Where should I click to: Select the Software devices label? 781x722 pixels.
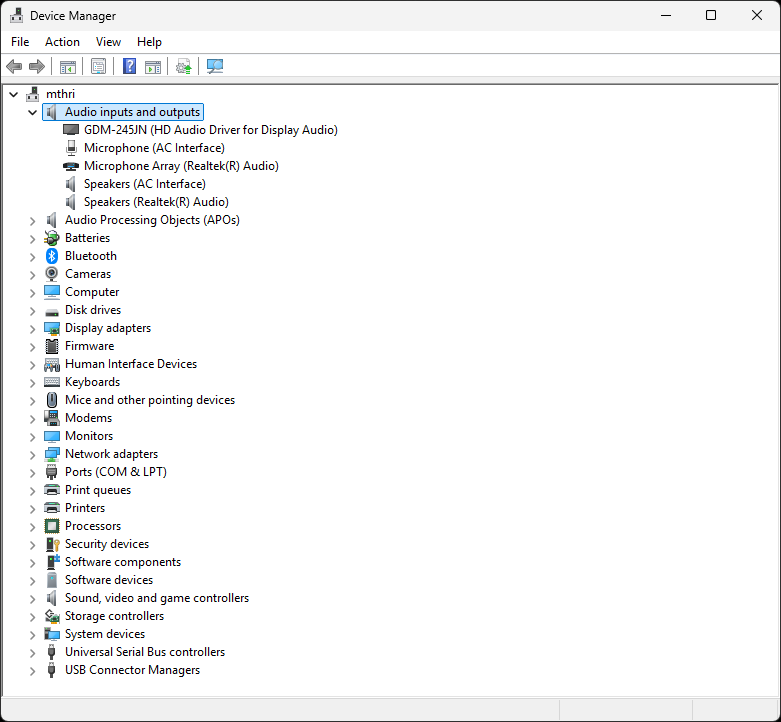tap(109, 580)
